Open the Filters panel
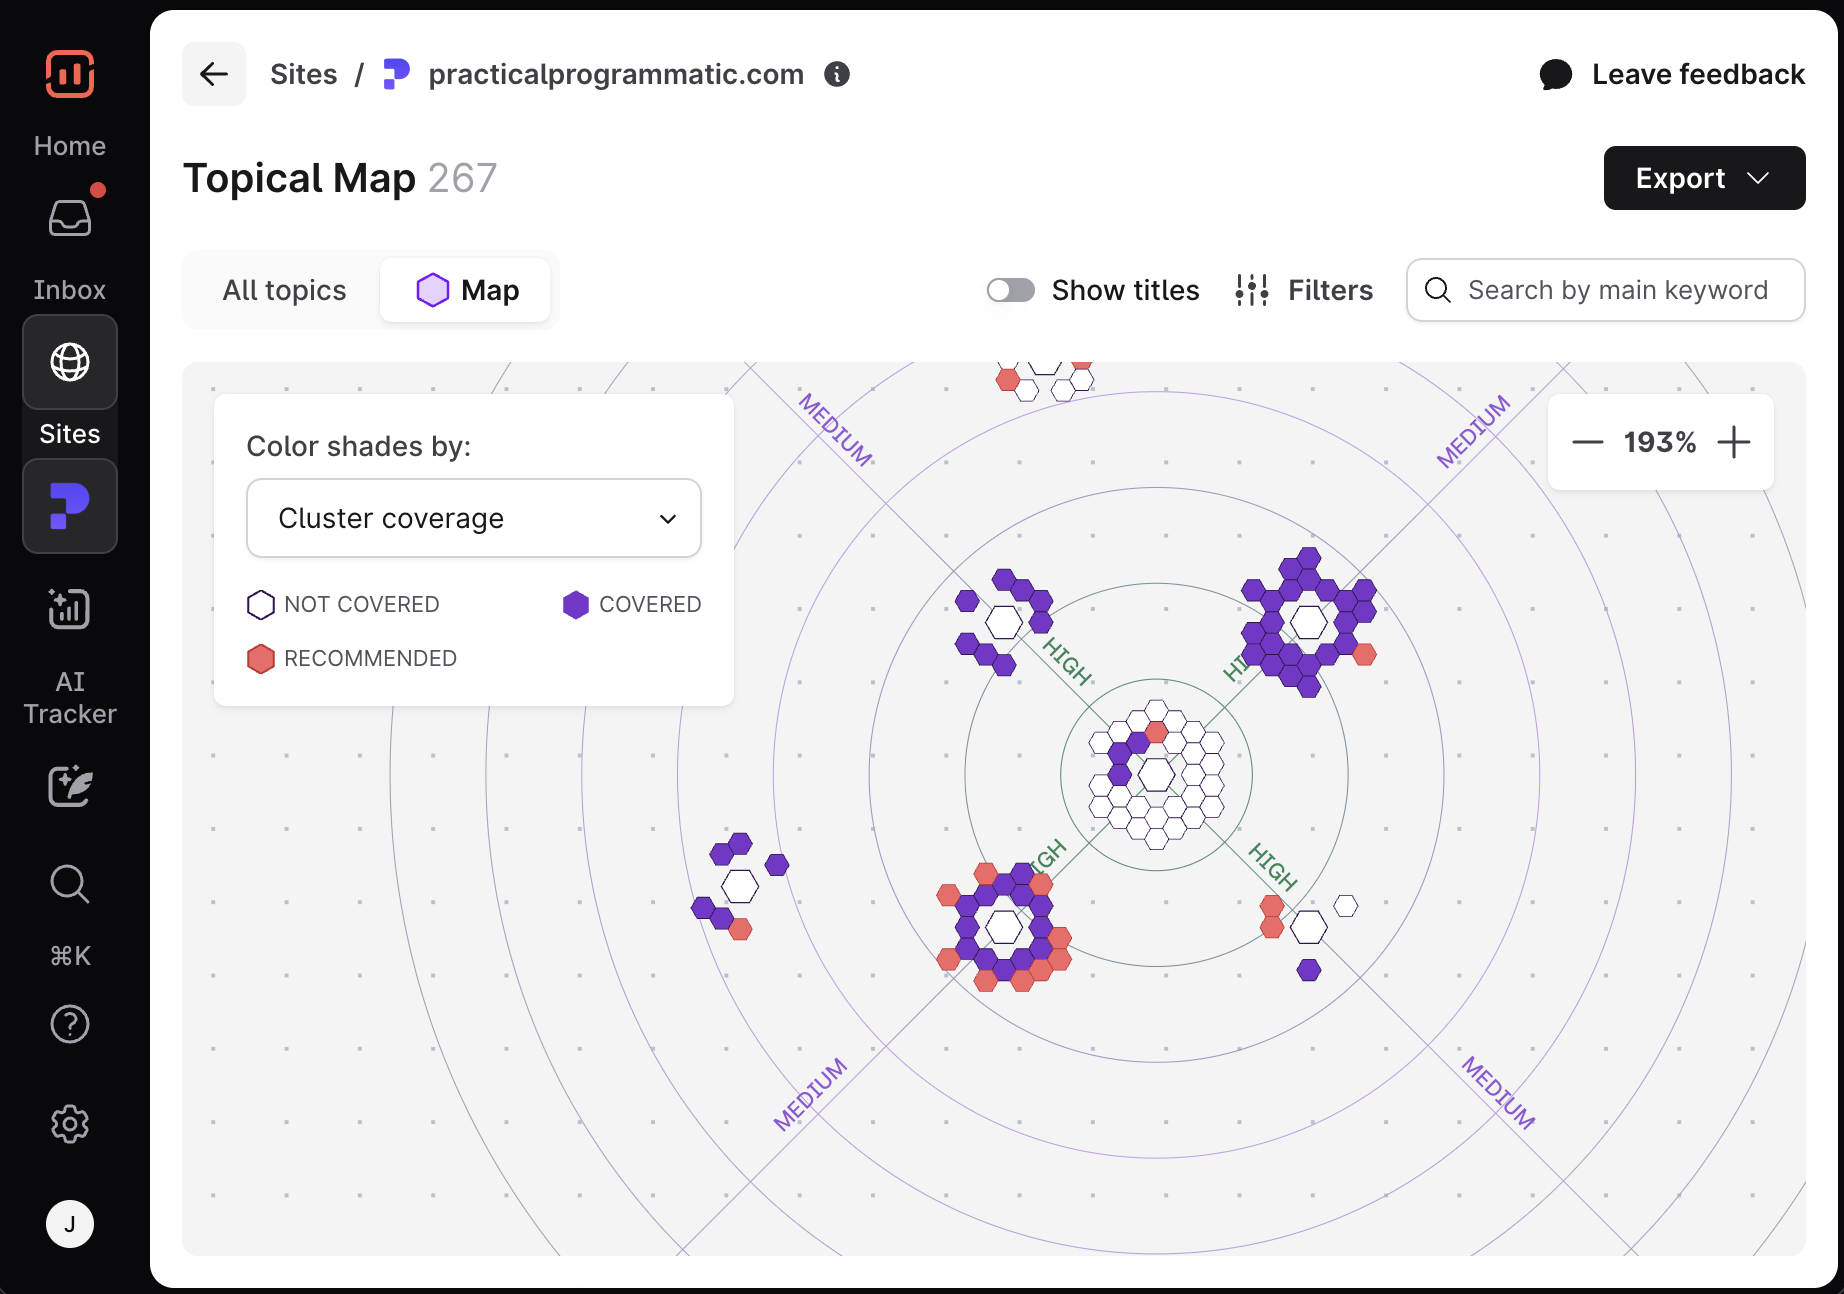The height and width of the screenshot is (1294, 1844). tap(1304, 290)
